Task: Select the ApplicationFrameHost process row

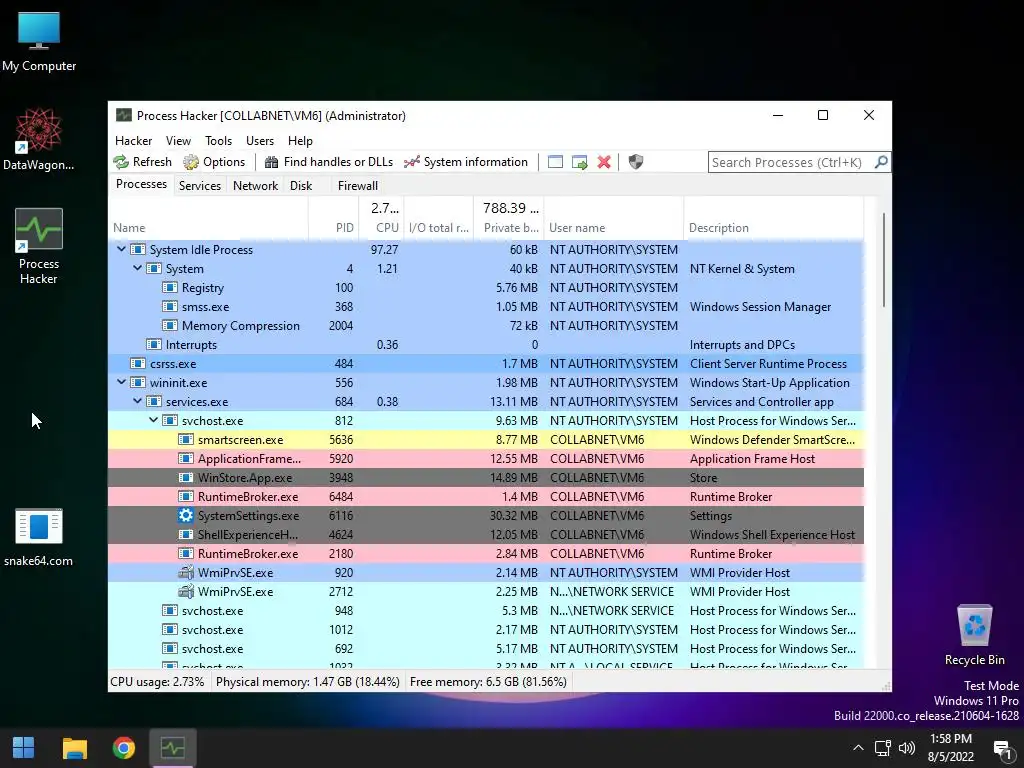Action: point(486,458)
